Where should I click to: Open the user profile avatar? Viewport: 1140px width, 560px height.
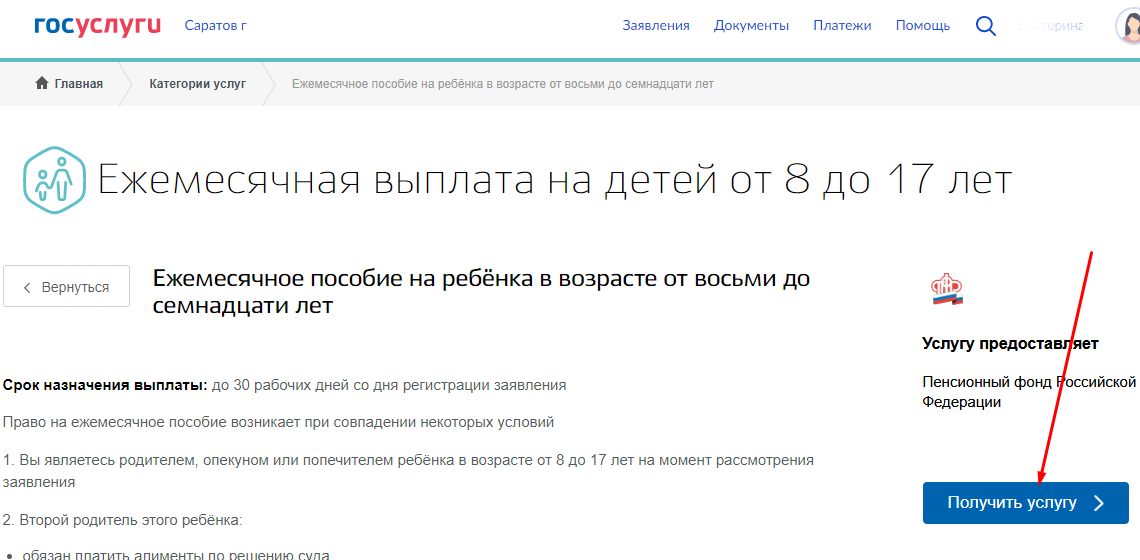(x=1128, y=26)
